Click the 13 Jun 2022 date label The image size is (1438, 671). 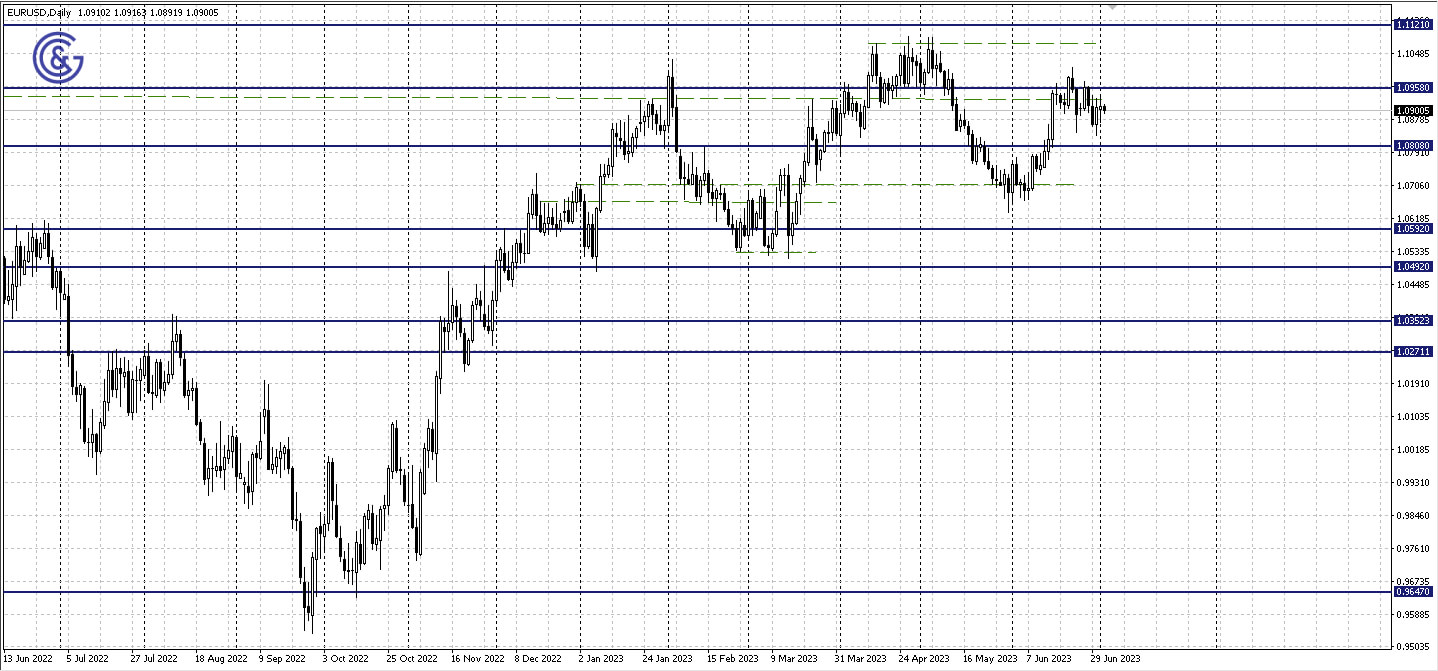(27, 659)
